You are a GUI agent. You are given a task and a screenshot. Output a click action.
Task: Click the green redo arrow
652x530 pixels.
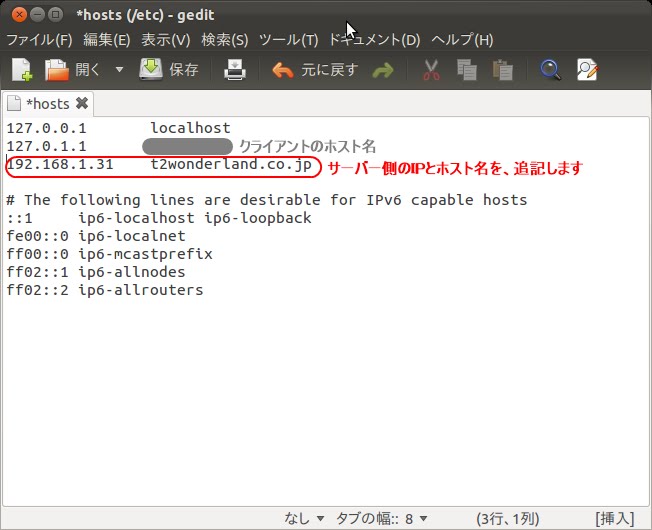pyautogui.click(x=383, y=70)
